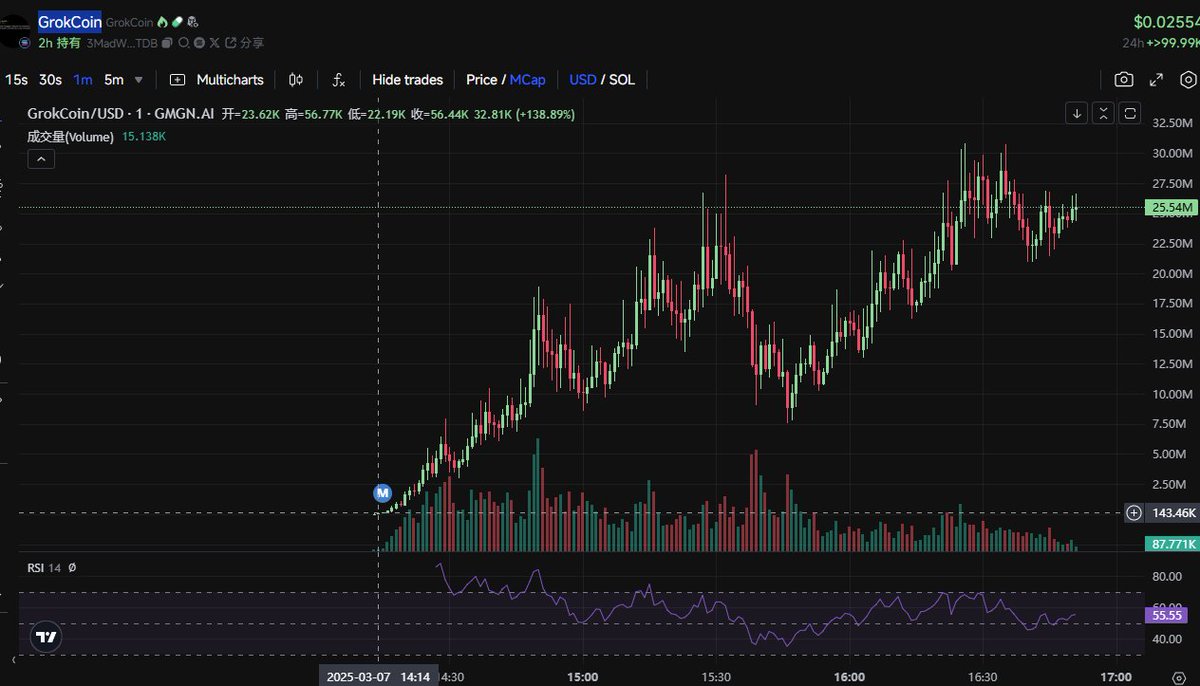The image size is (1200, 686).
Task: Expand the timeframe dropdown arrow
Action: pos(139,80)
